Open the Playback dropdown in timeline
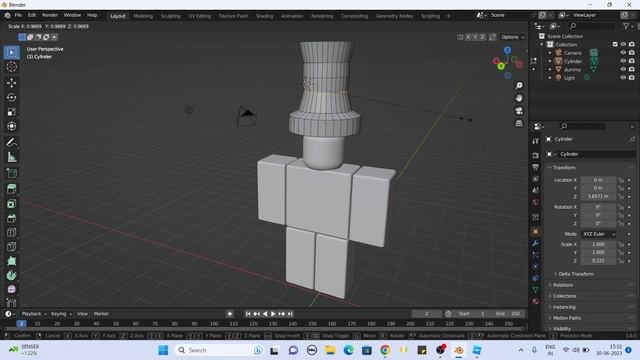The height and width of the screenshot is (360, 640). tap(33, 313)
